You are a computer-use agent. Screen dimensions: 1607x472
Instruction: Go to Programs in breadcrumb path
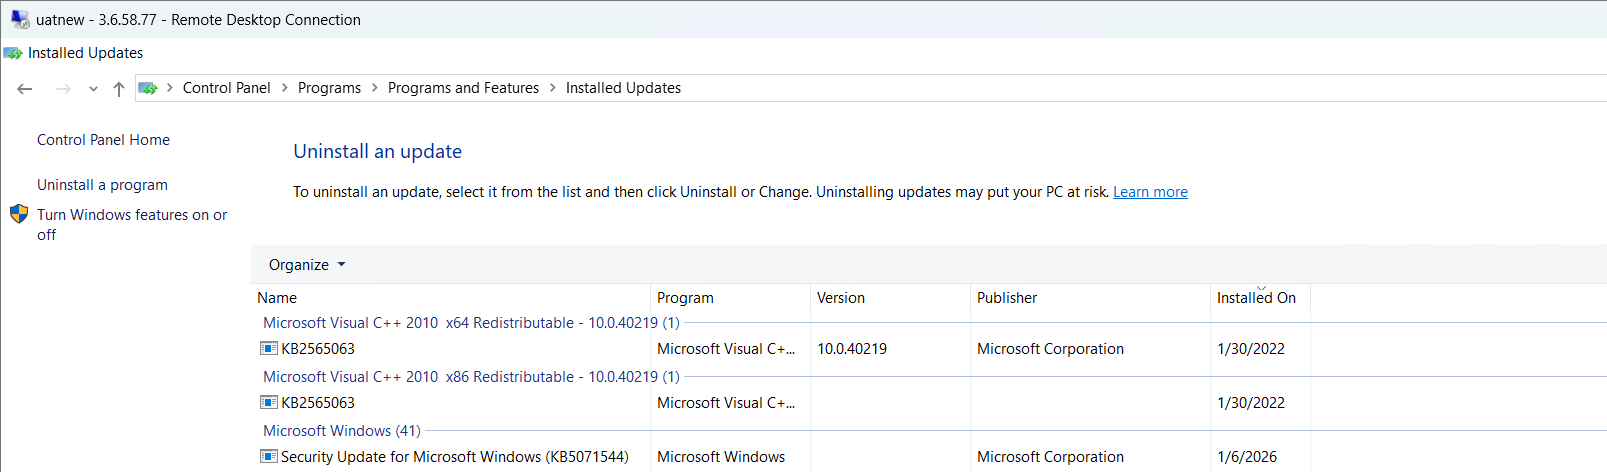coord(329,88)
